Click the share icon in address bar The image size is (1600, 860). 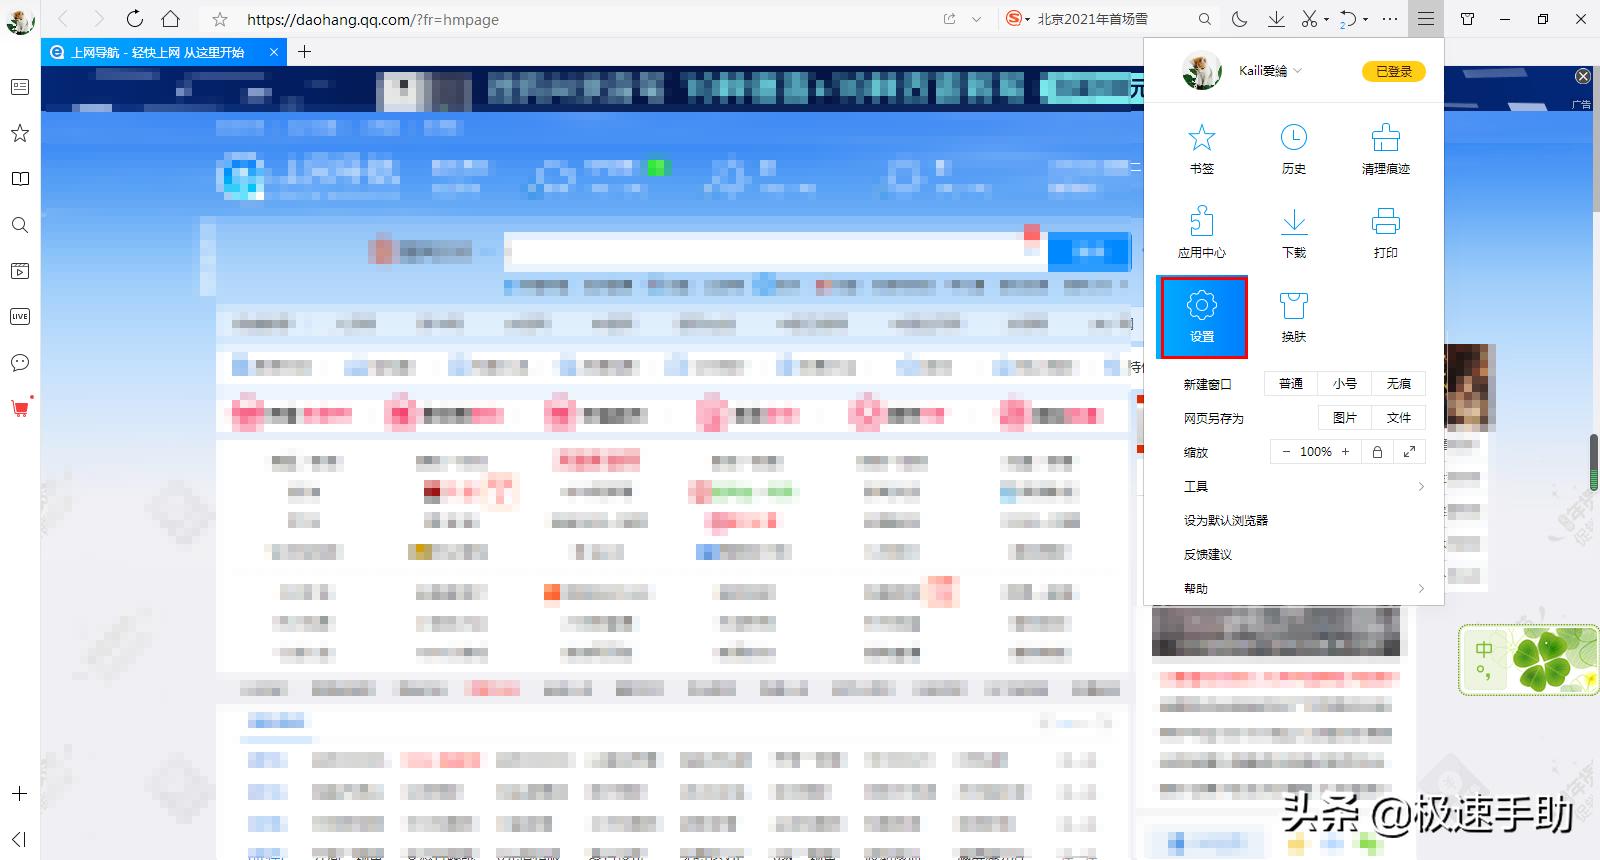pos(949,19)
